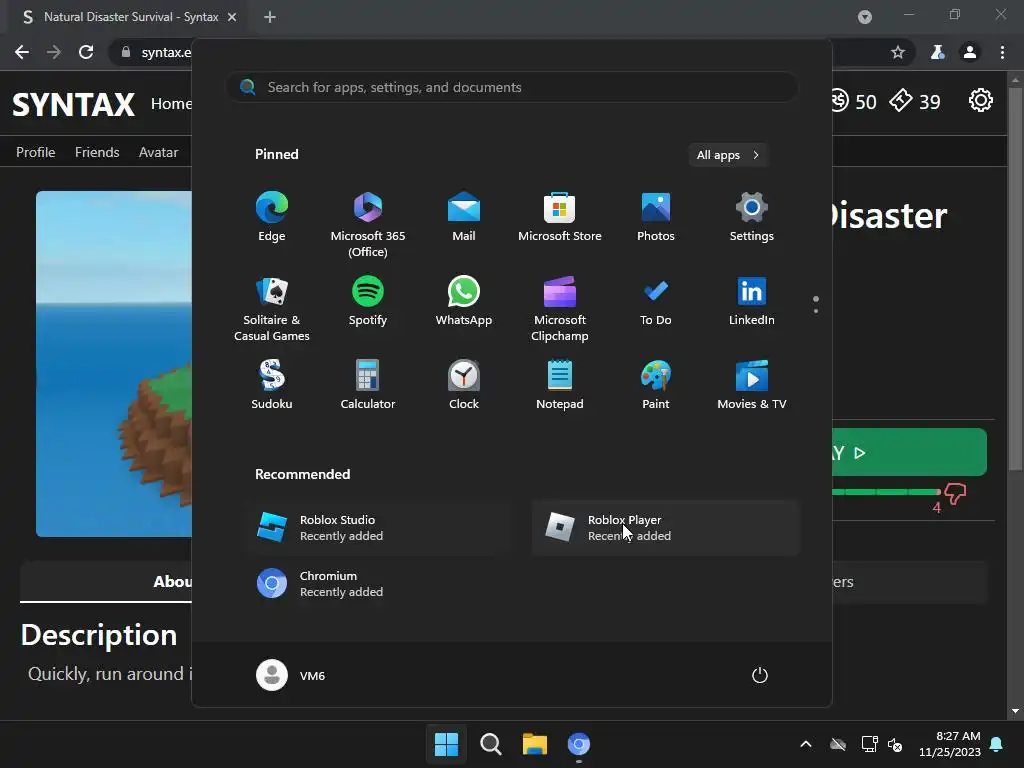Click the green Play button

909,452
